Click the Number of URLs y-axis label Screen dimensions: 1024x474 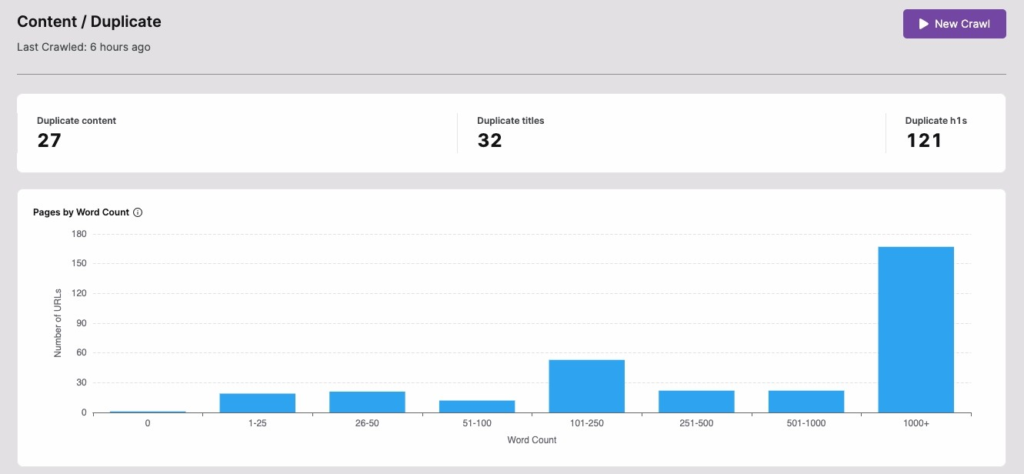point(58,322)
